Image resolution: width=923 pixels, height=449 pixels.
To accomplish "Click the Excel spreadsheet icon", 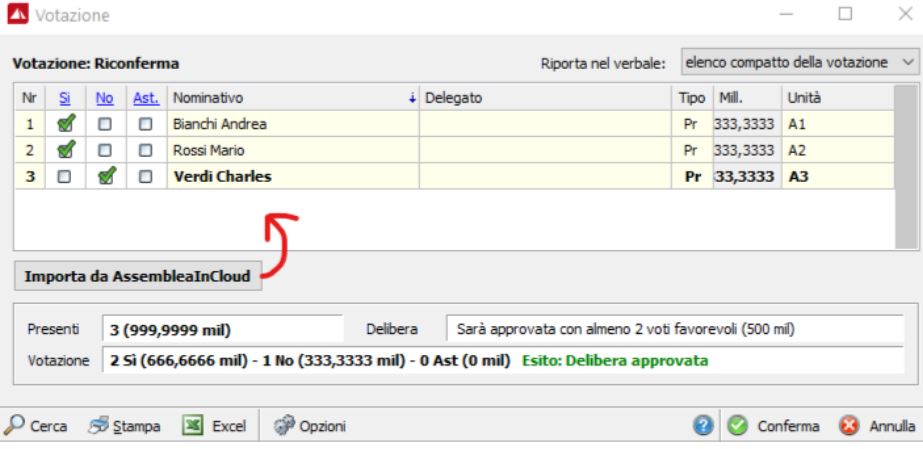I will [192, 425].
